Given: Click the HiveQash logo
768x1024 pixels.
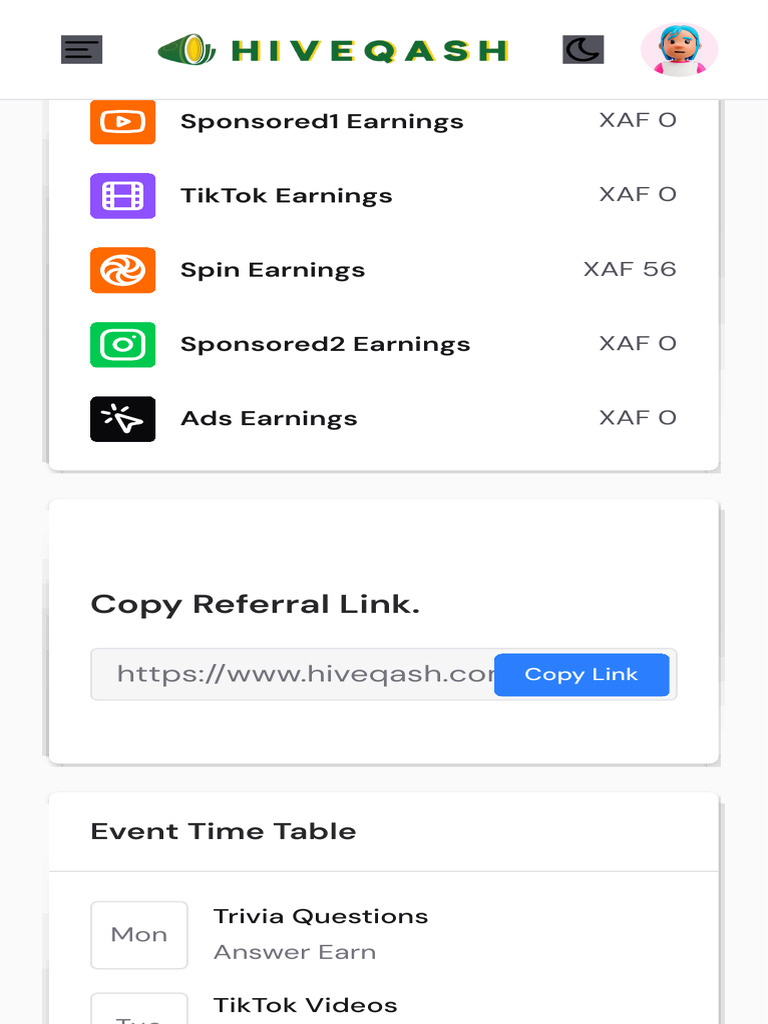Looking at the screenshot, I should tap(333, 50).
